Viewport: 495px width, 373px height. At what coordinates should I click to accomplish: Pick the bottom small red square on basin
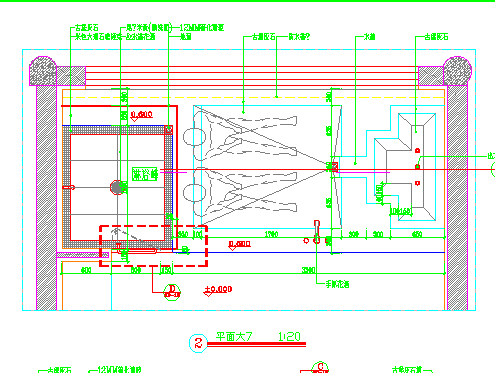click(417, 183)
